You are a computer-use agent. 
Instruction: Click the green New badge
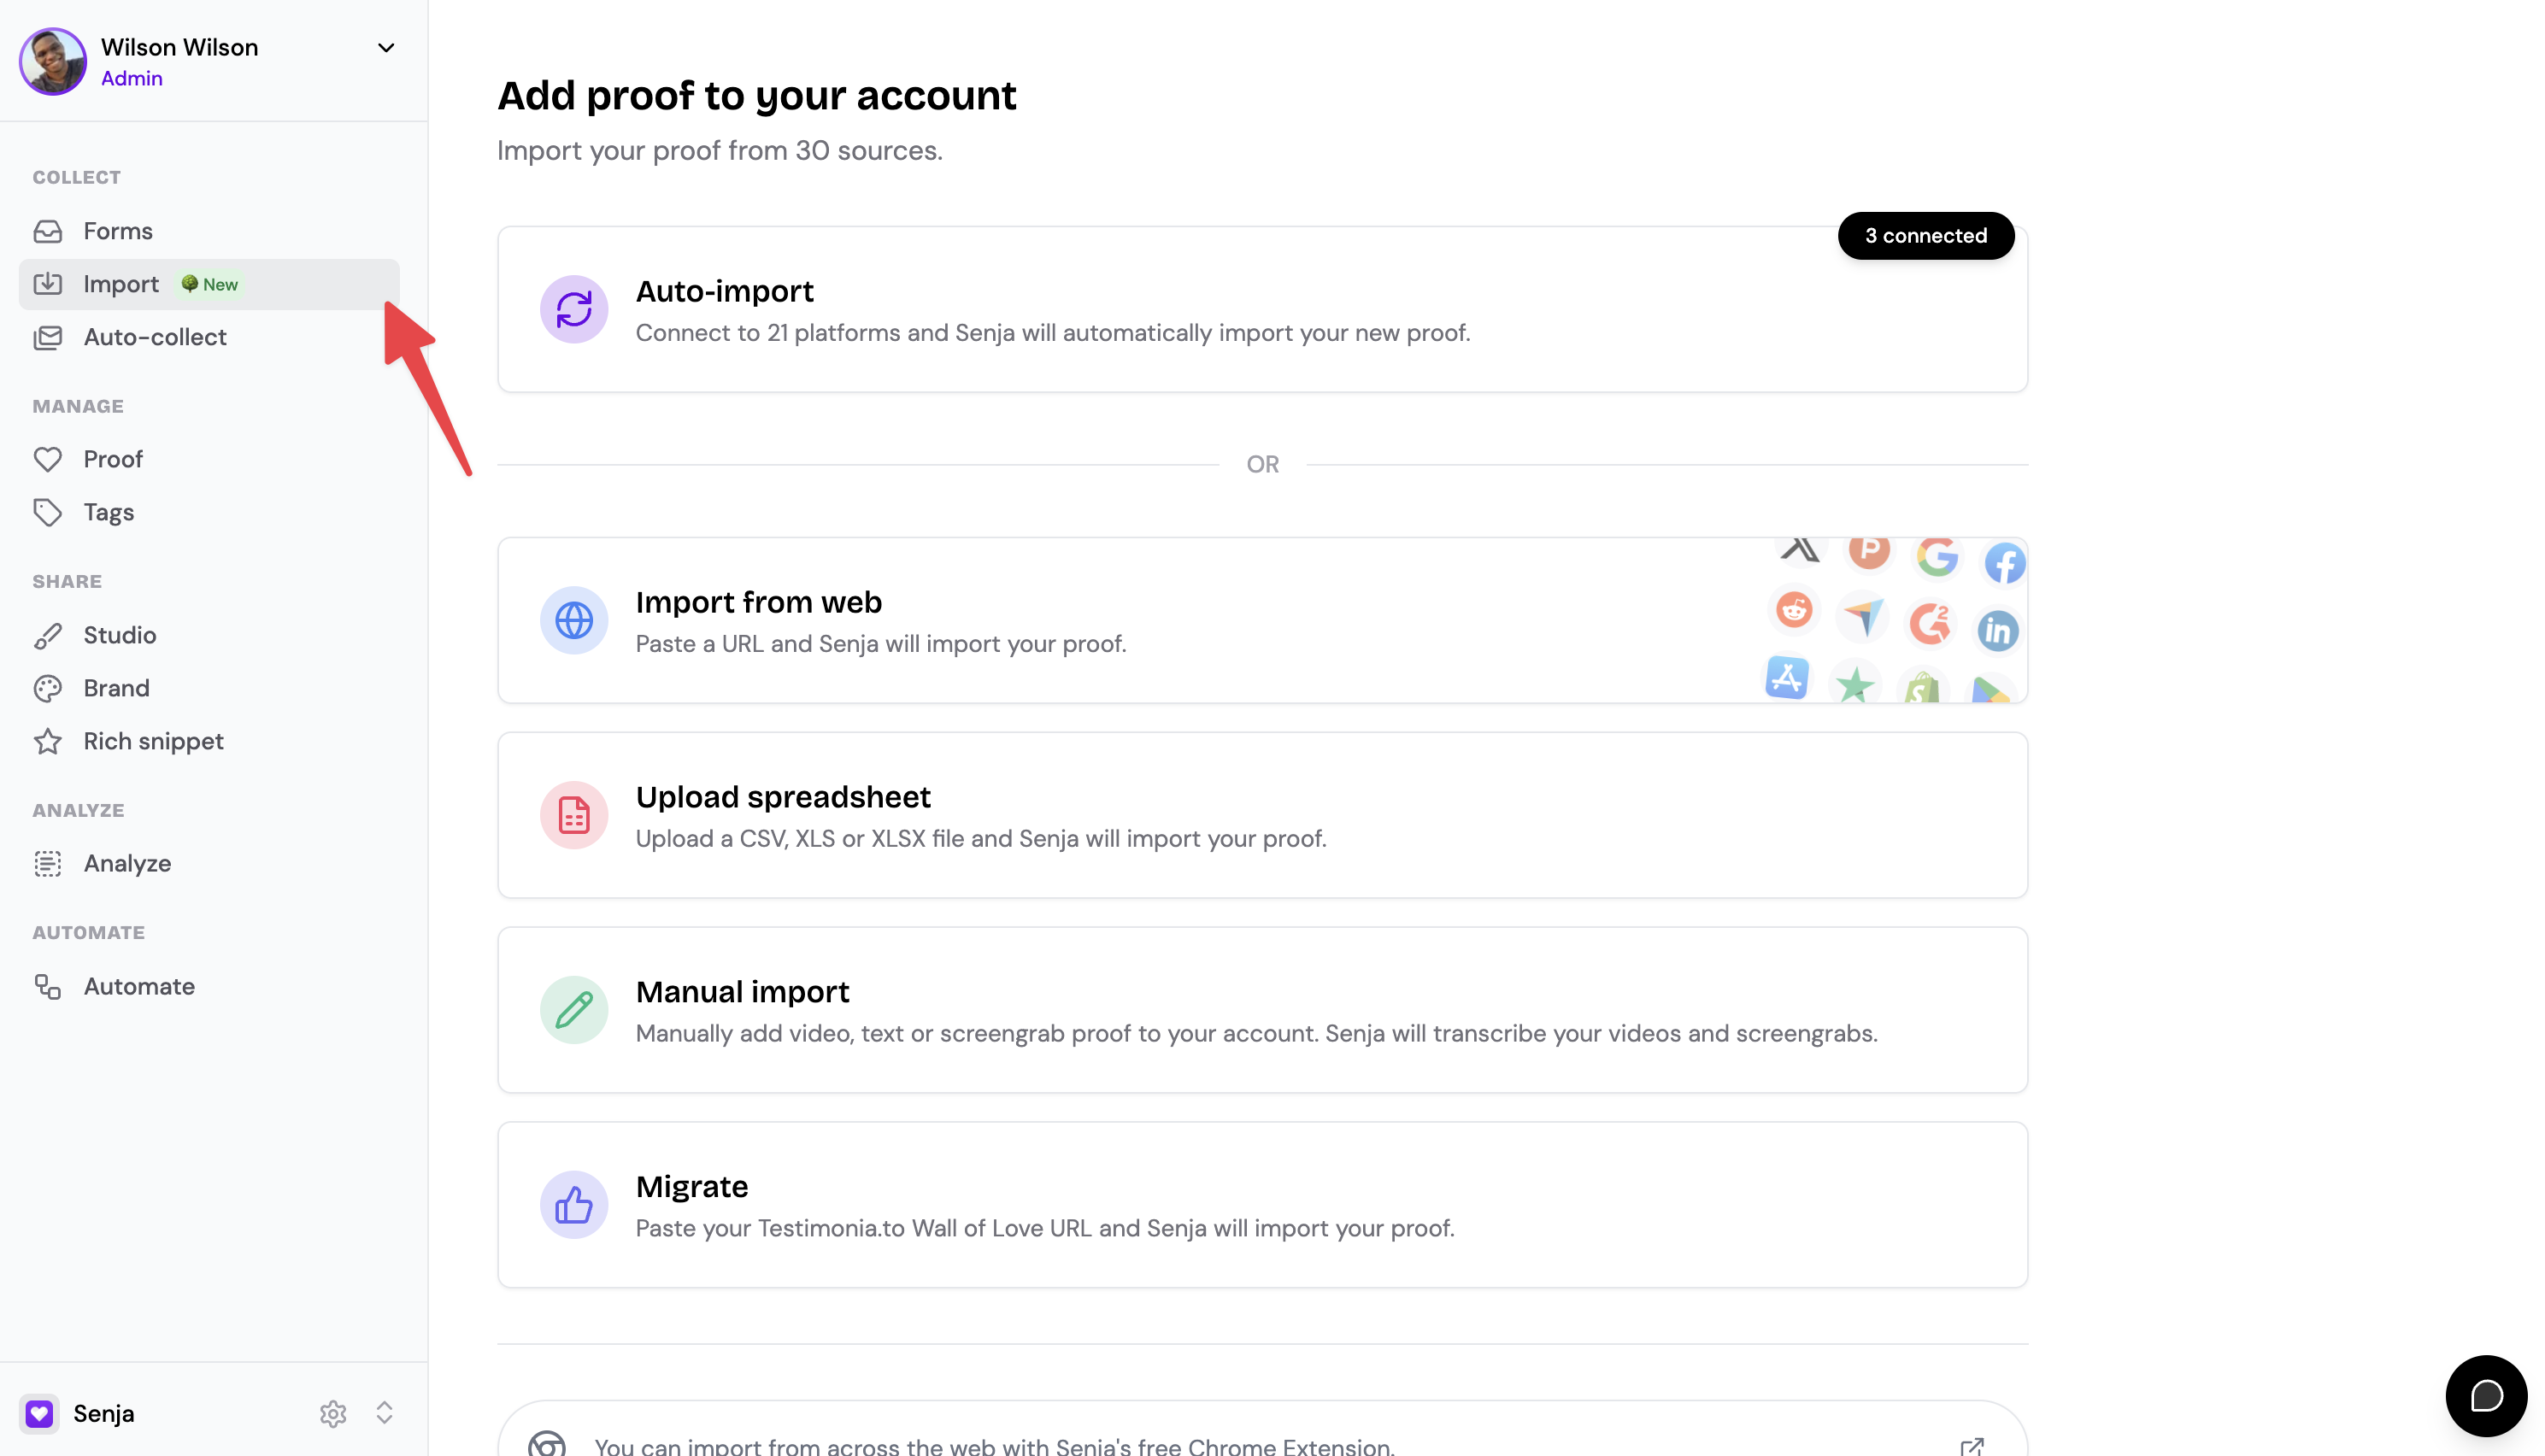pyautogui.click(x=210, y=284)
